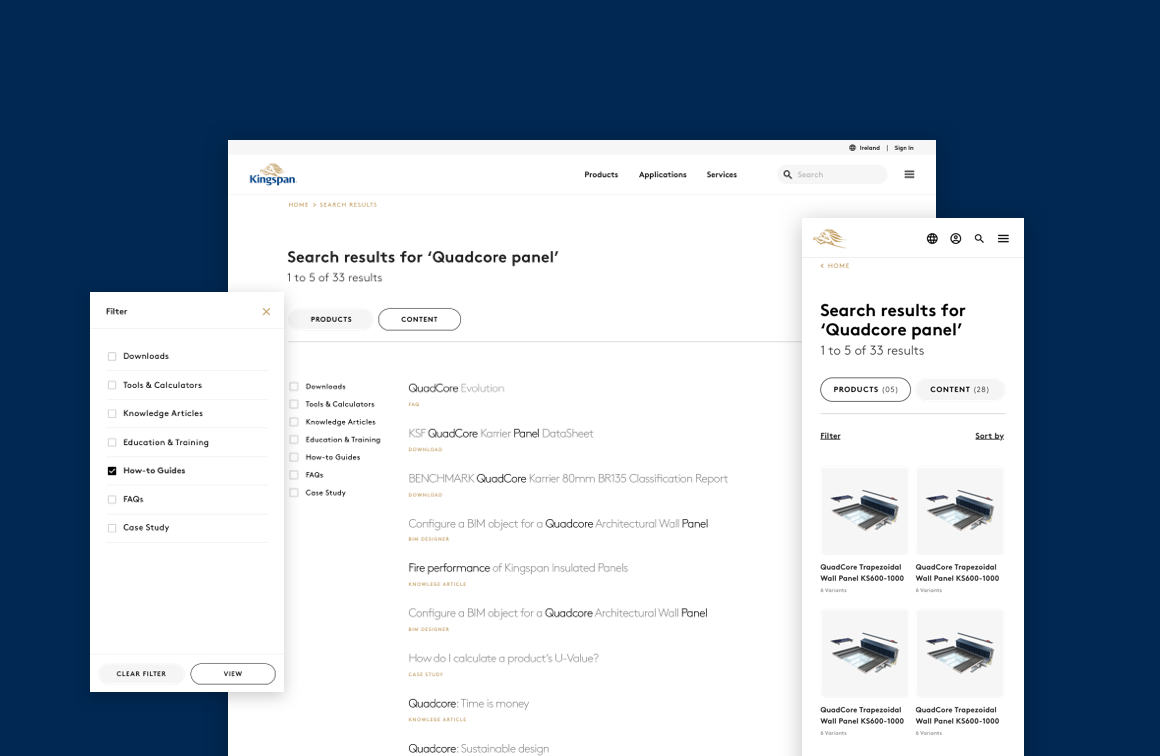1160x756 pixels.
Task: Switch to the desktop PRODUCTS tab
Action: [331, 320]
